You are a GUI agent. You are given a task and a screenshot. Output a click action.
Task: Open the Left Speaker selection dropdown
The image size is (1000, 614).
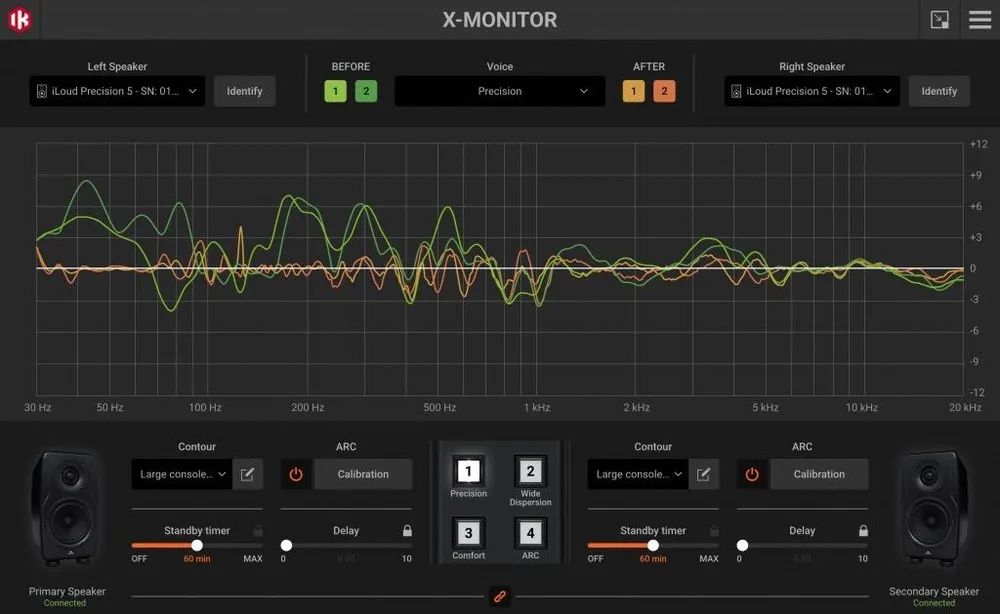click(117, 91)
